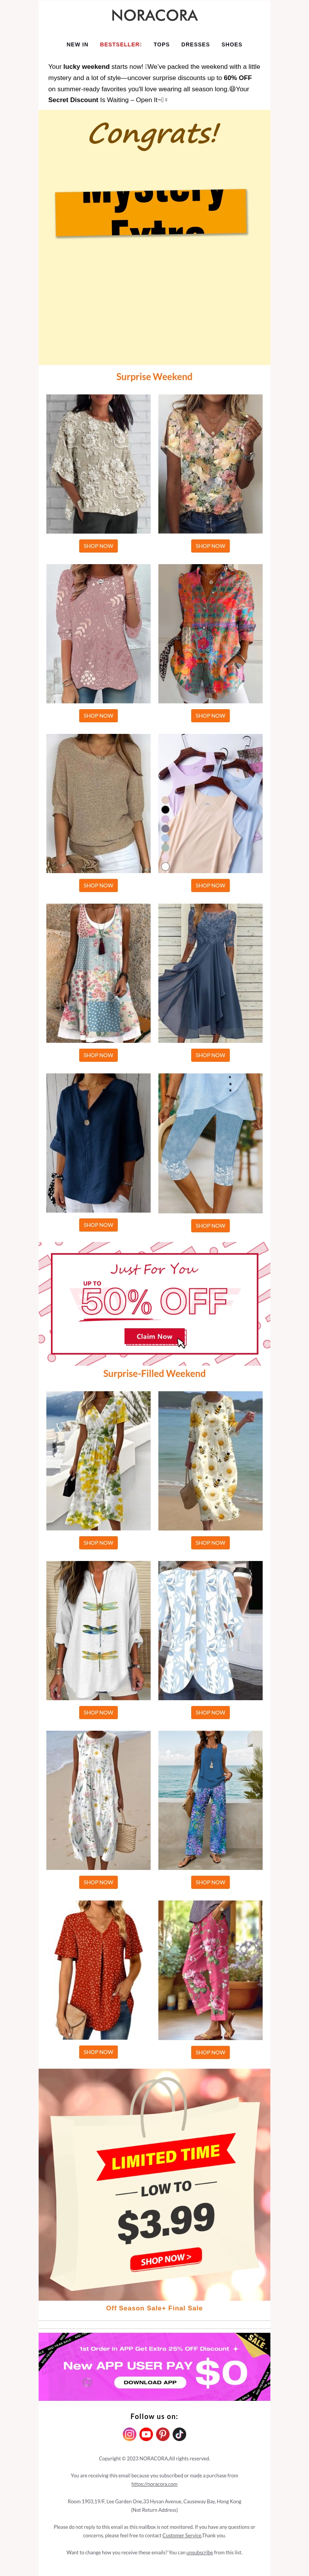Go to the DRESSES category
This screenshot has width=309, height=2576.
[x=195, y=44]
